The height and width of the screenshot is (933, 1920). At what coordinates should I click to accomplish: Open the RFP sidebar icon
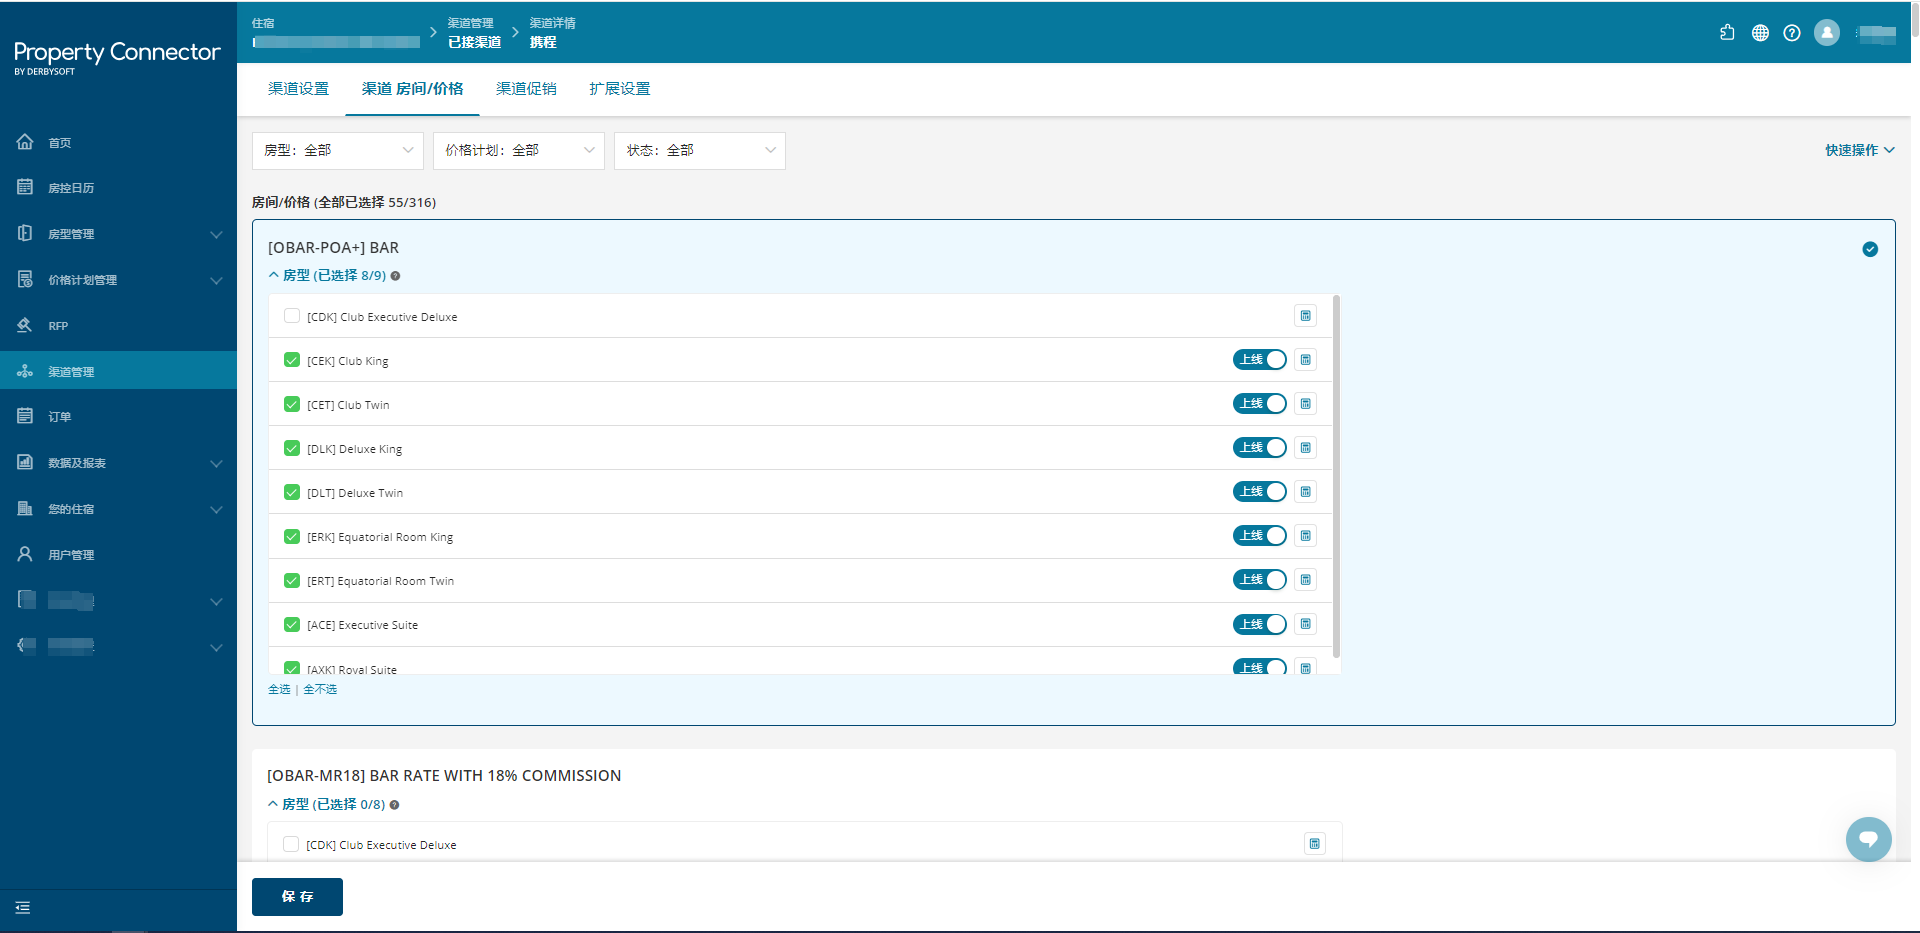(x=25, y=325)
